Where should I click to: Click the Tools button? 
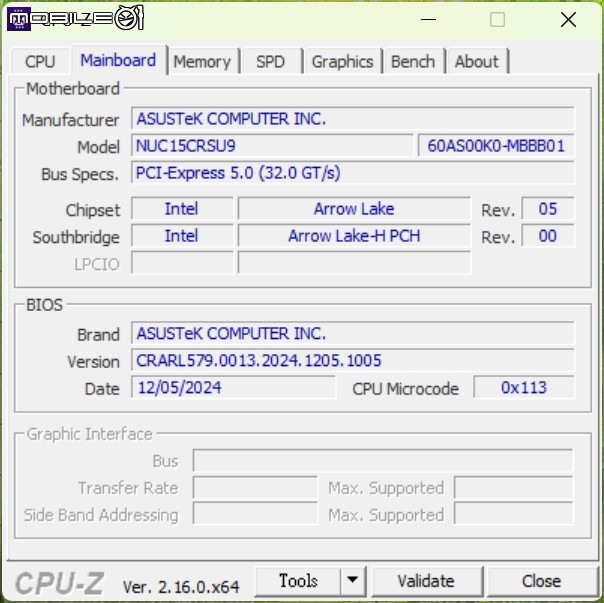298,581
